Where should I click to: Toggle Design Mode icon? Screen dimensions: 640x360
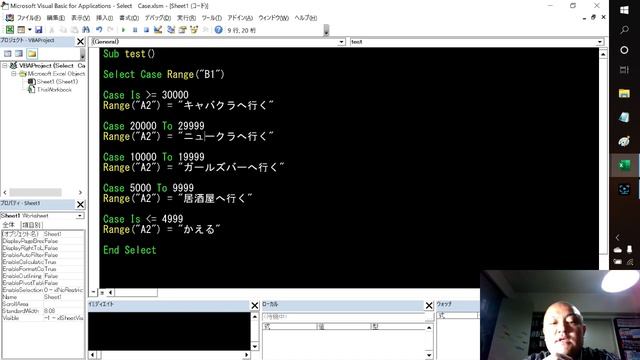point(158,29)
